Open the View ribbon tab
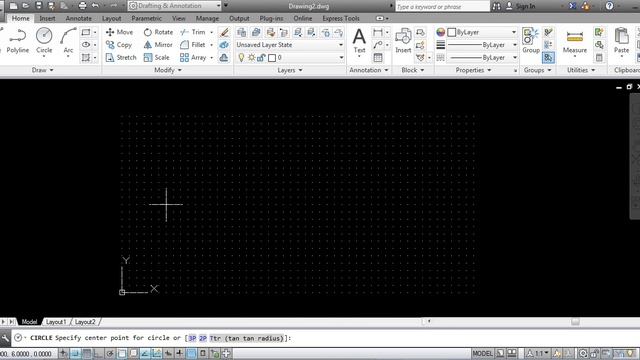This screenshot has height=360, width=640. point(178,18)
